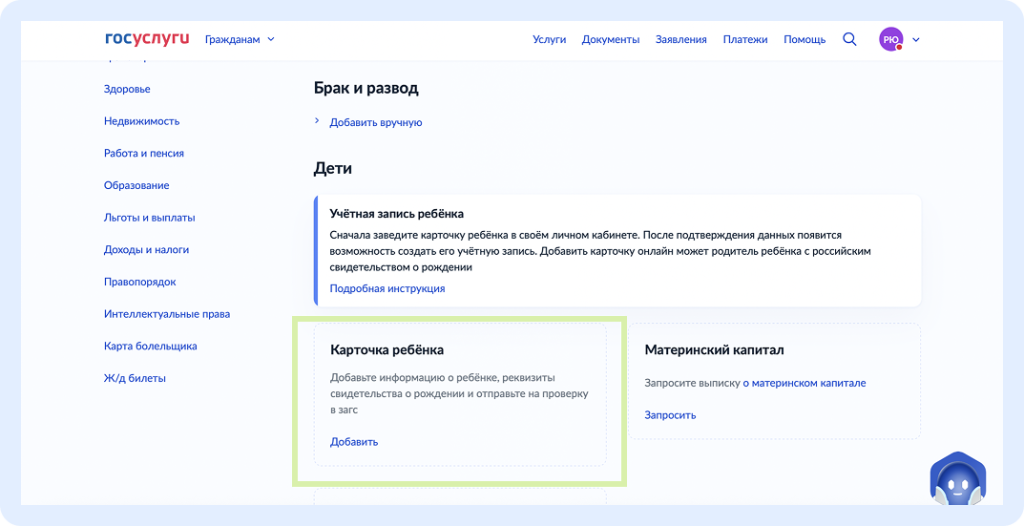Click Запросить in Материнский капитал card
Screen dimensions: 1024x526
pyautogui.click(x=670, y=414)
